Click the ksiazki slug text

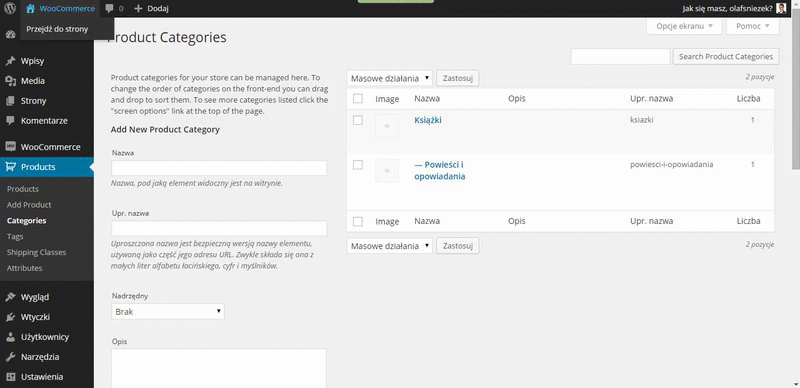tap(642, 120)
